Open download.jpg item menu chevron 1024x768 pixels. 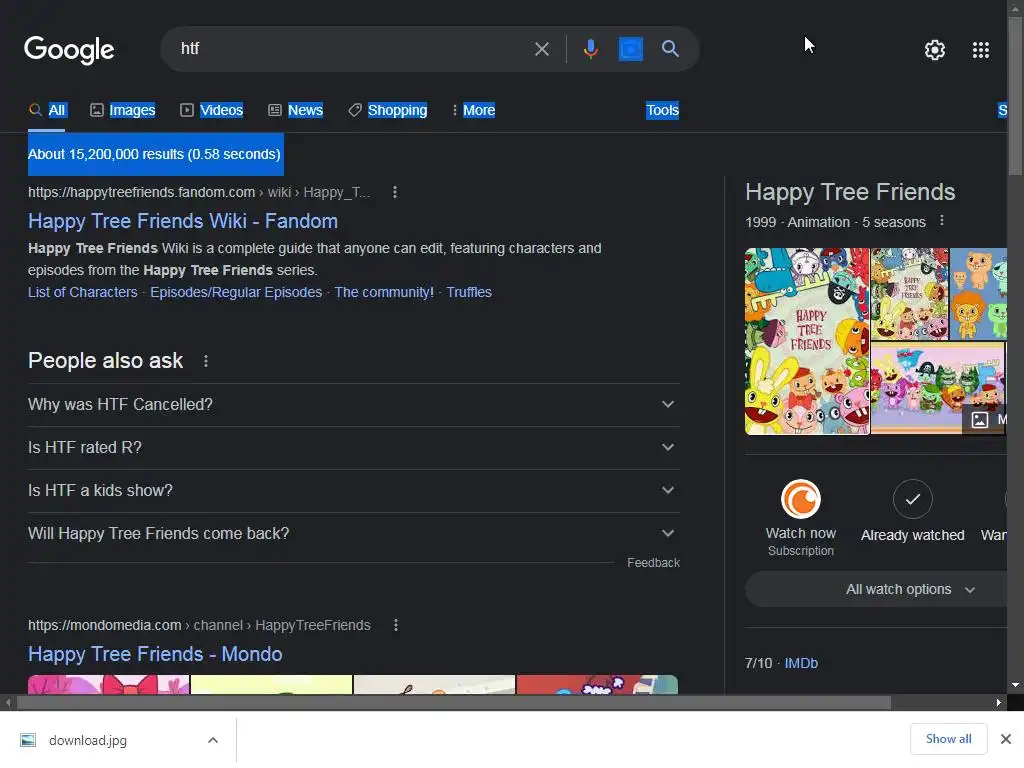pyautogui.click(x=212, y=740)
